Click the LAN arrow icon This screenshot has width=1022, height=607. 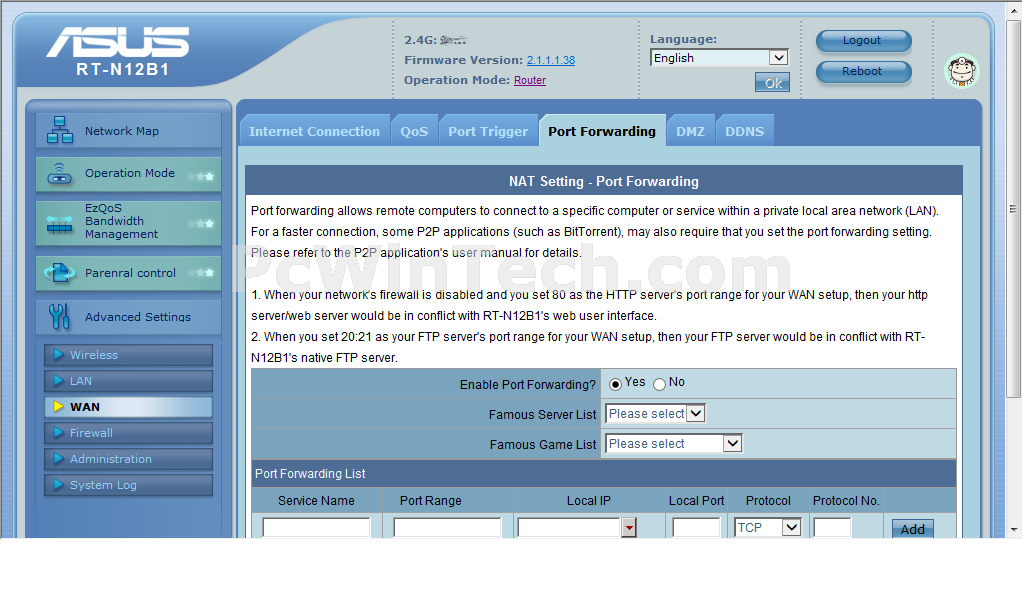58,381
